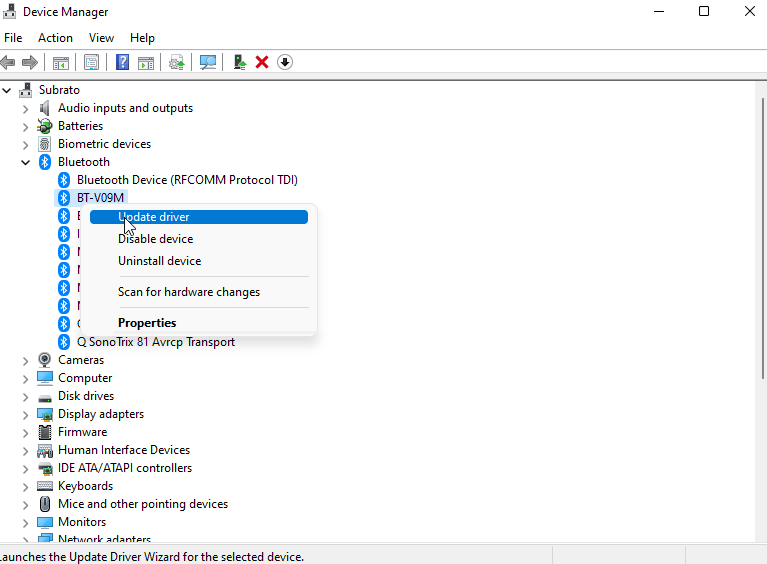Click the red X Uninstall device icon
Screen dimensions: 767x564
[x=262, y=62]
